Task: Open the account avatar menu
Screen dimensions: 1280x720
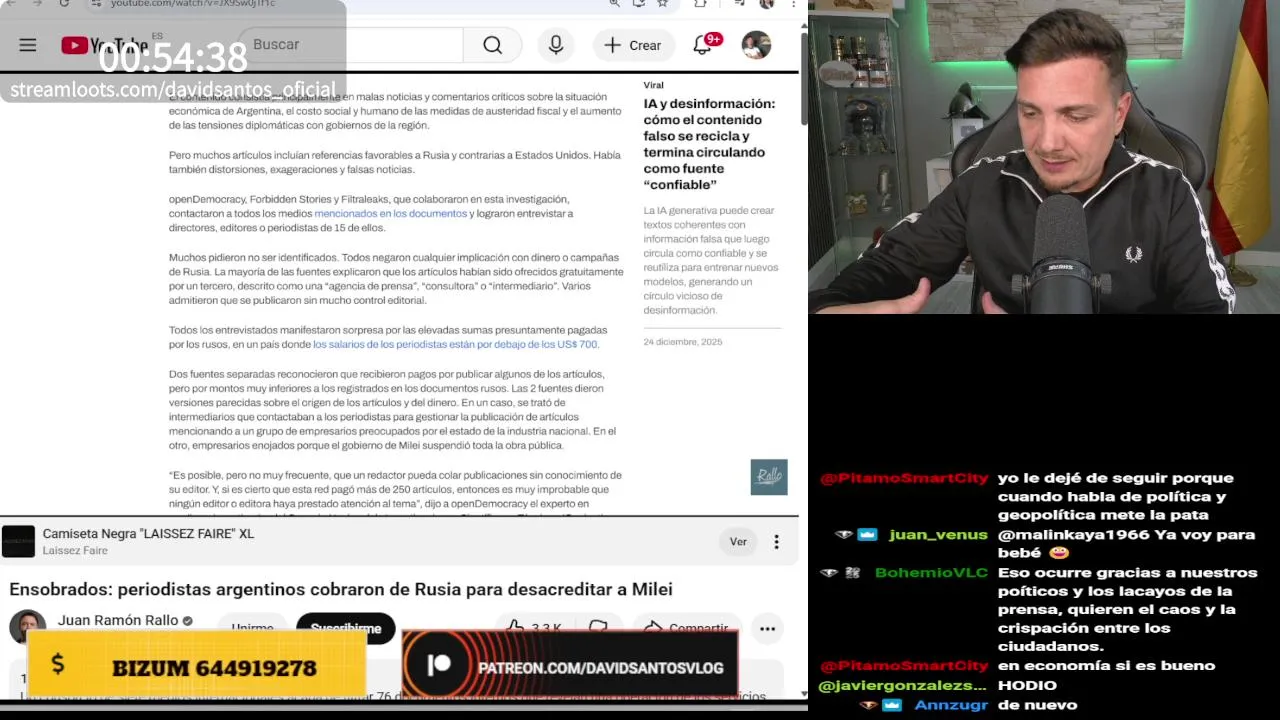Action: coord(756,45)
